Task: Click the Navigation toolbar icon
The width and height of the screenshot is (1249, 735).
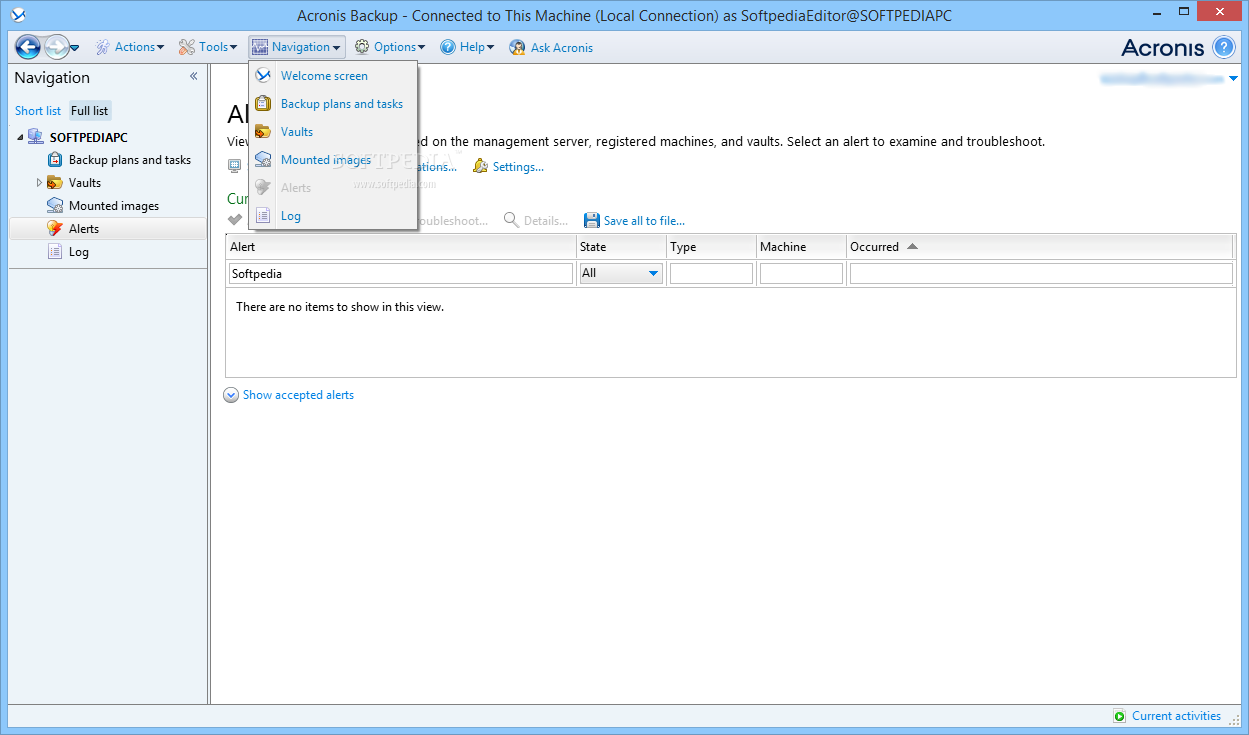Action: coord(260,47)
